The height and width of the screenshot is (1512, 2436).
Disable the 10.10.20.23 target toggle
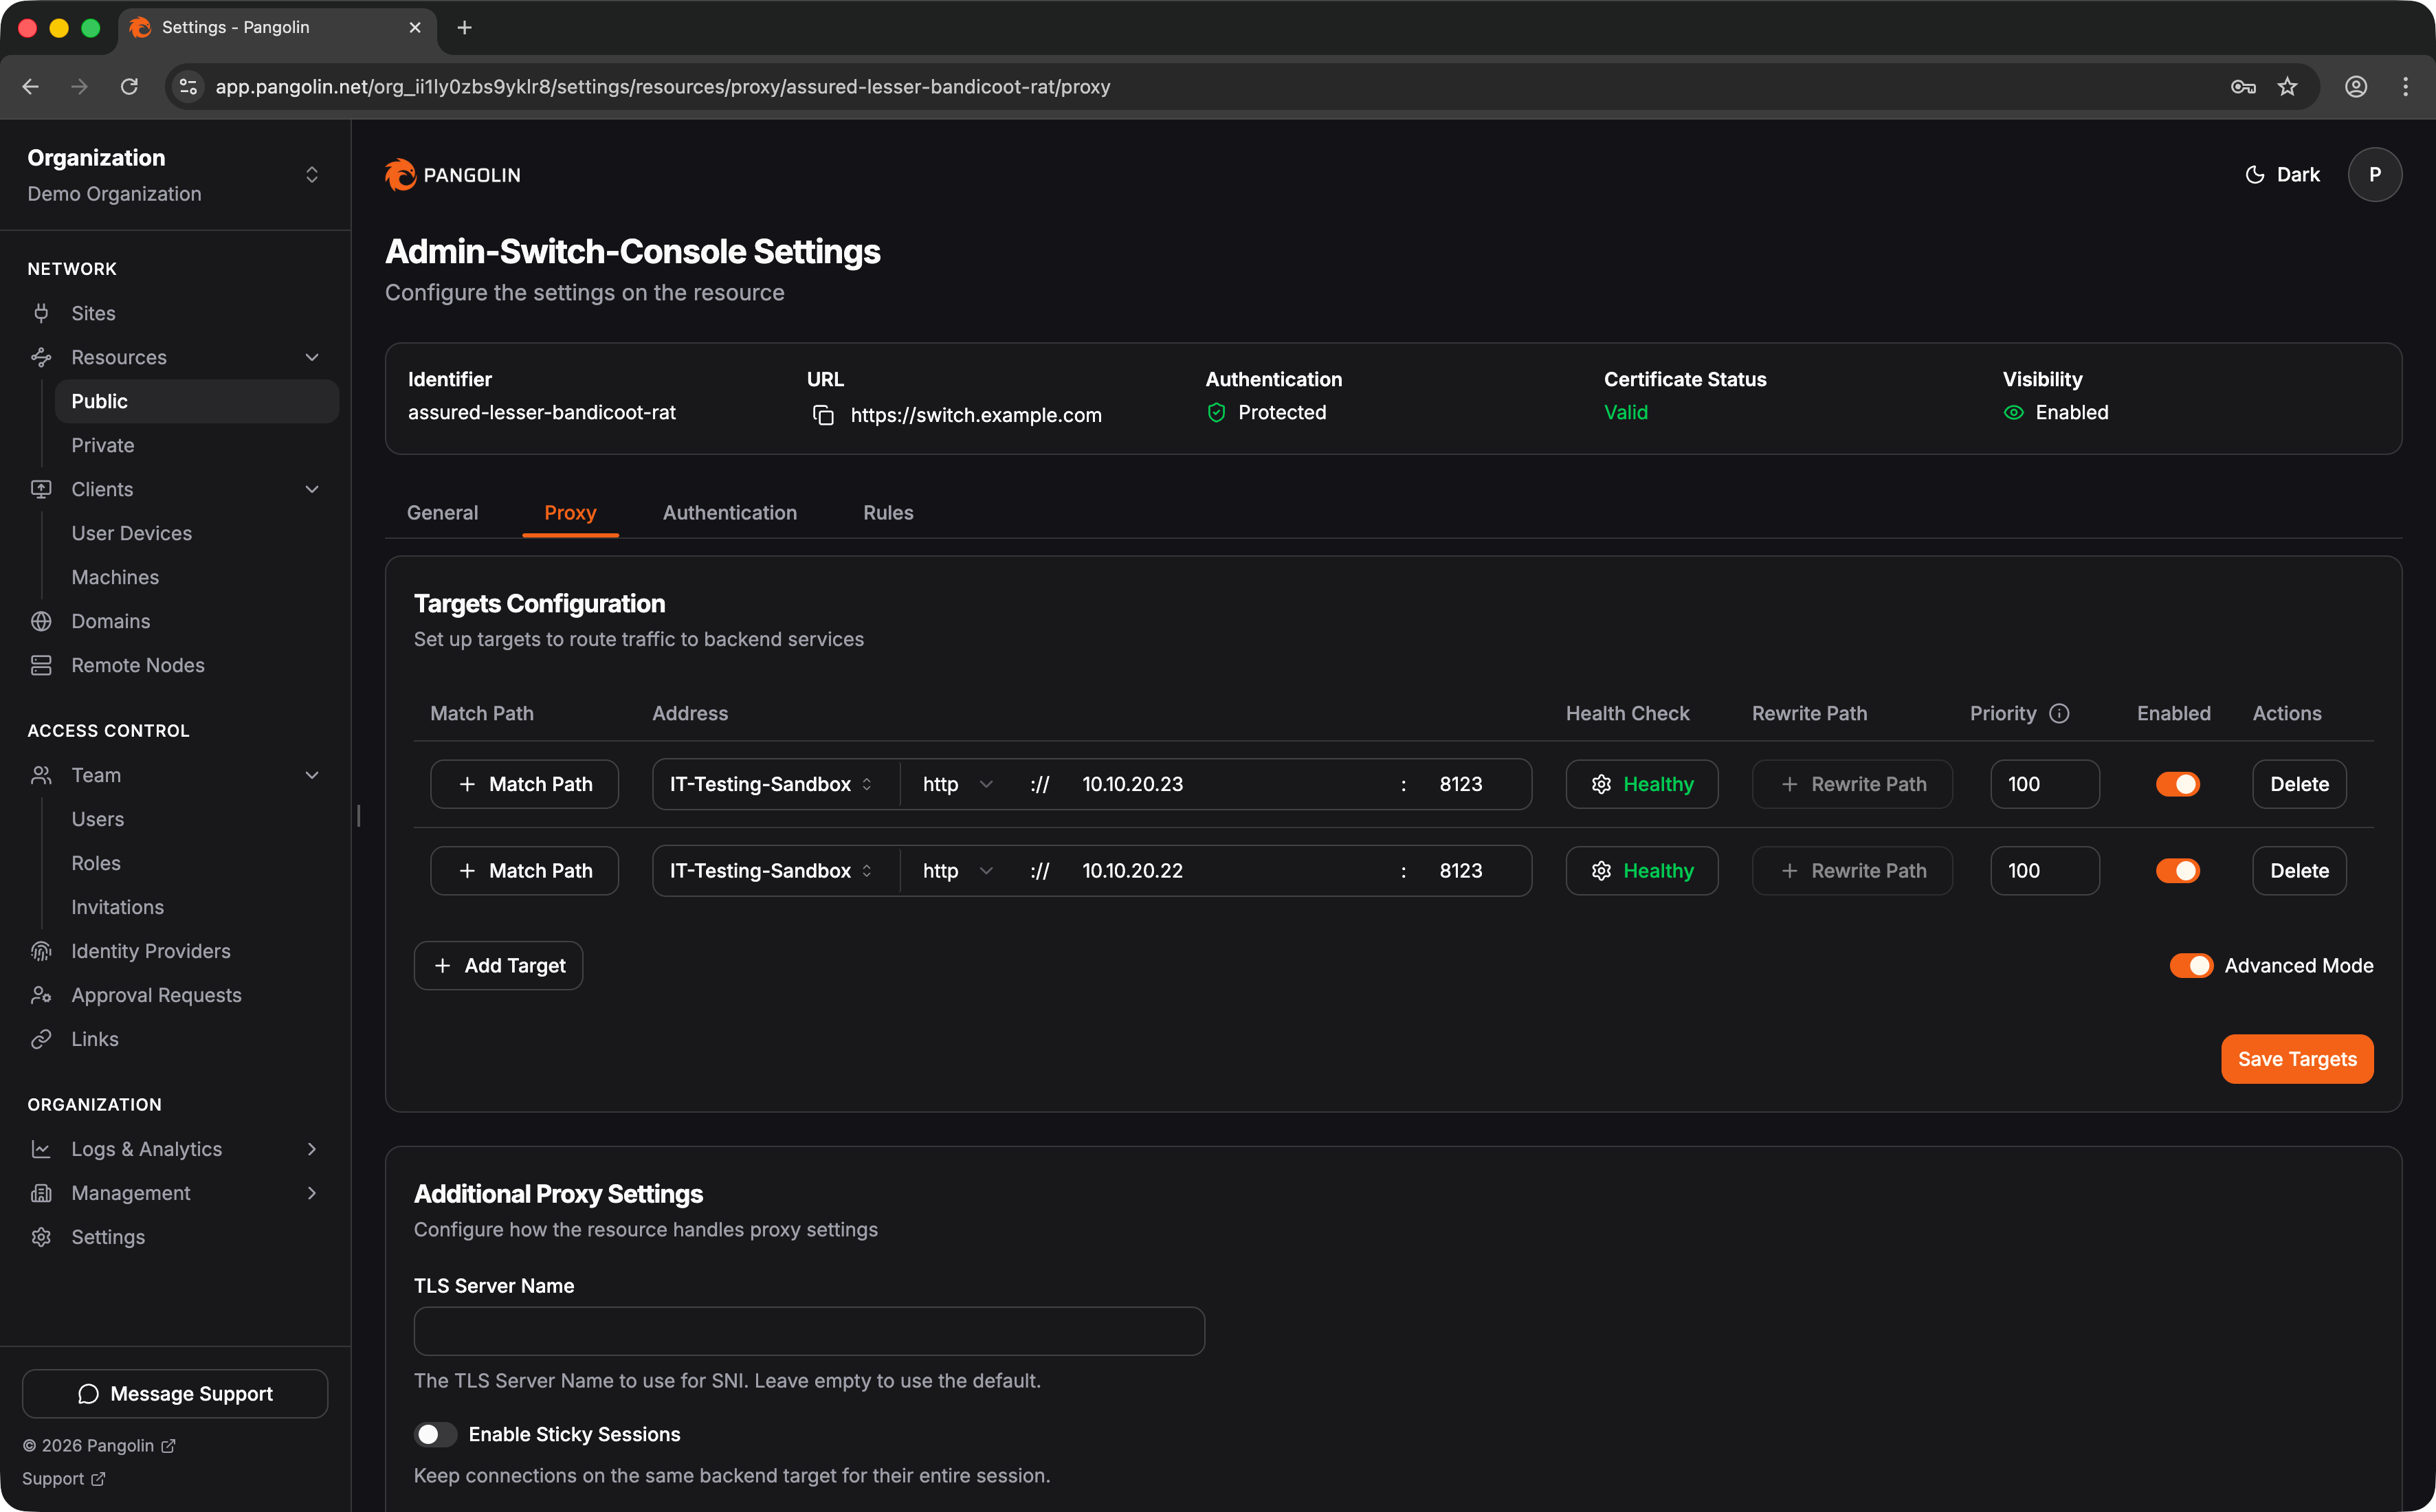[x=2177, y=784]
